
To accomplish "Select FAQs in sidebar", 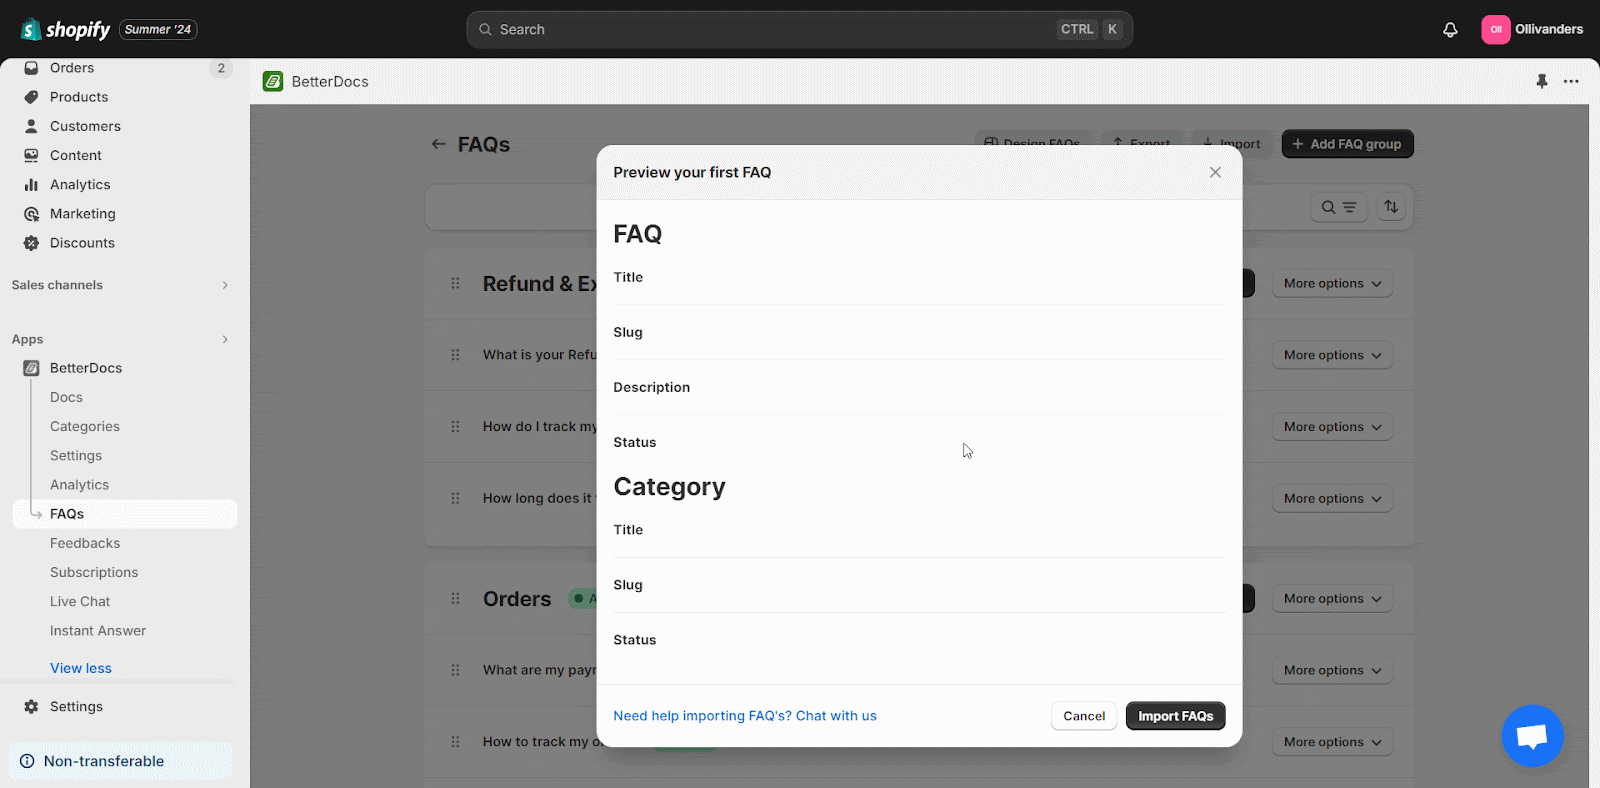I will tap(125, 514).
